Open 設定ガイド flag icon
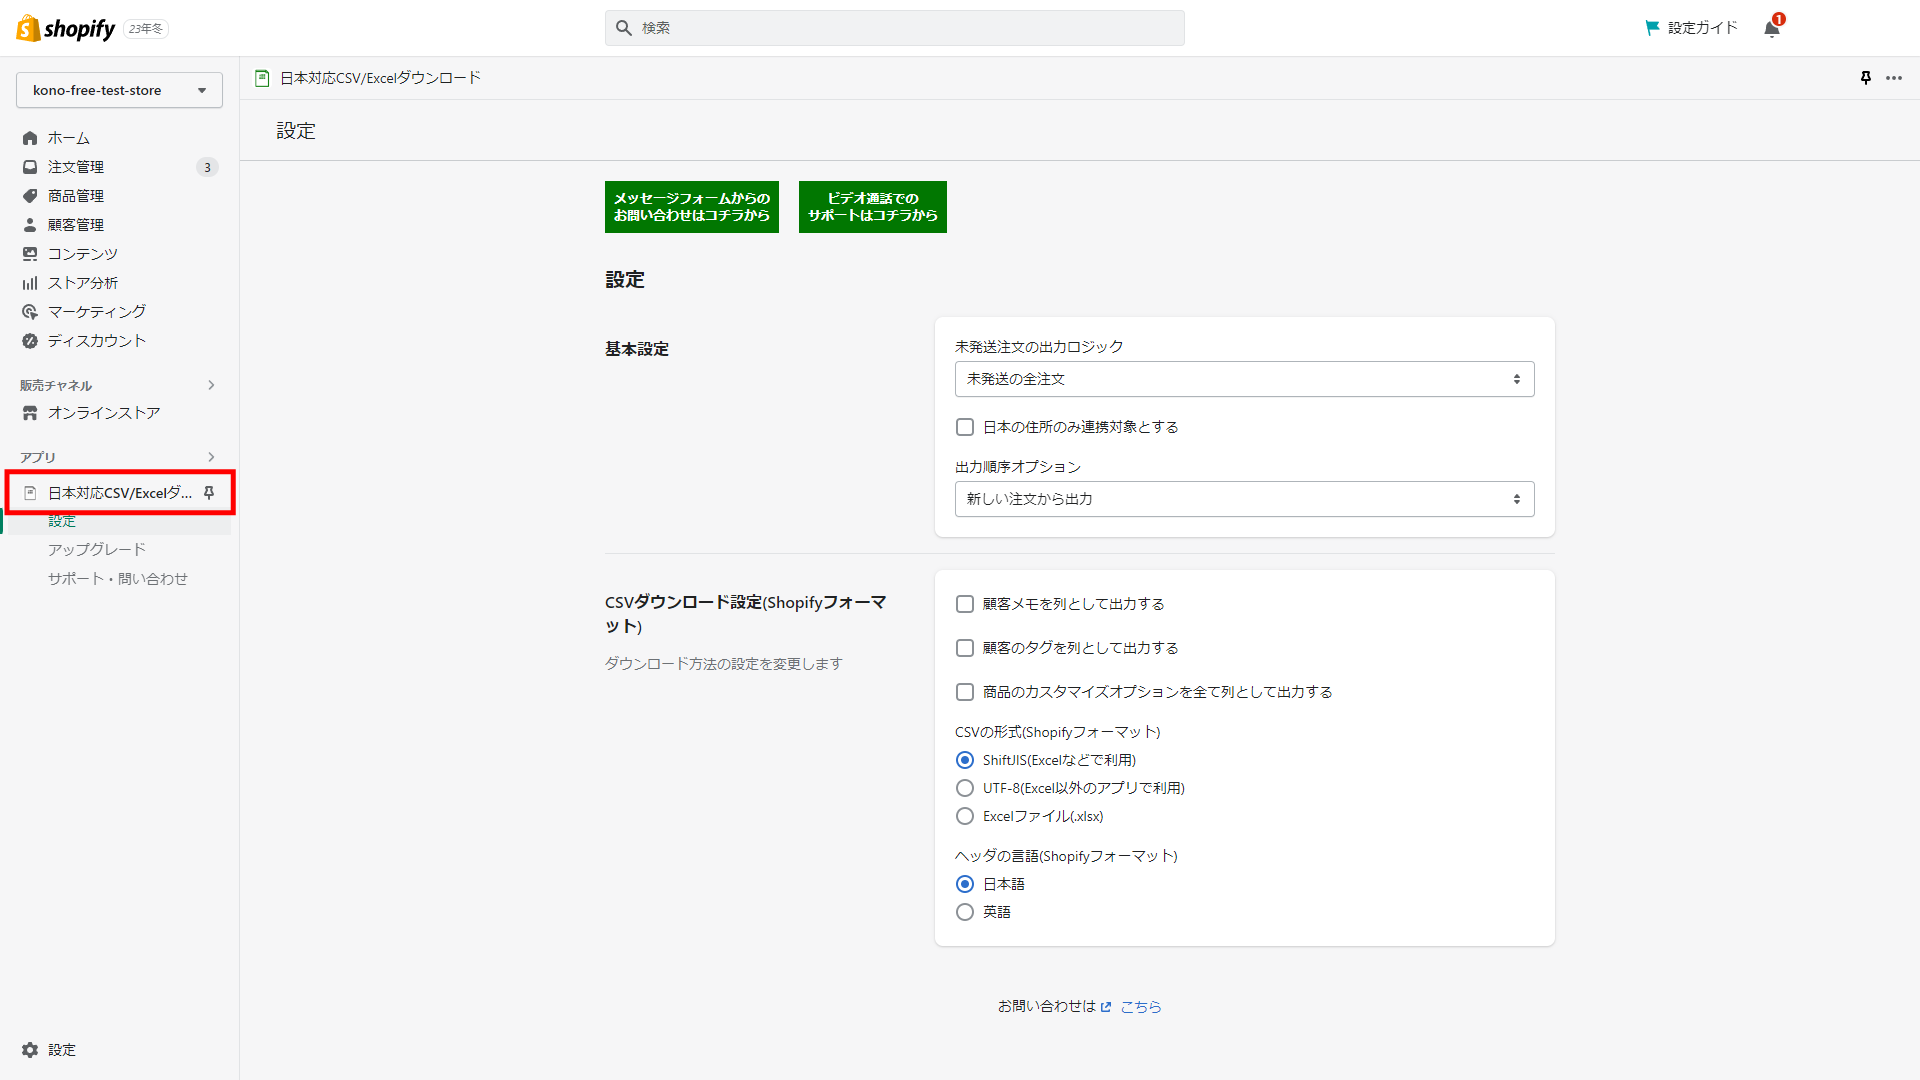The height and width of the screenshot is (1080, 1920). 1652,28
